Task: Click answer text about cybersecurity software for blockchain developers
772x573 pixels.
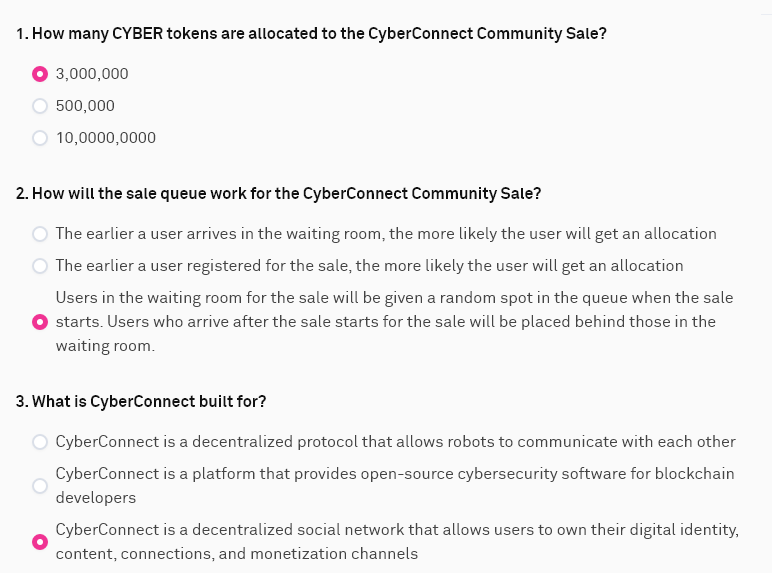Action: [x=394, y=474]
